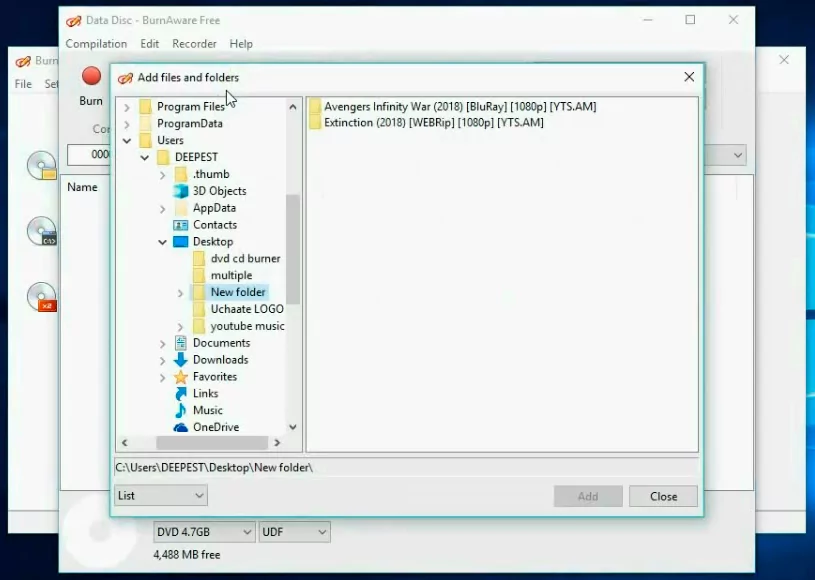Click the tree horizontal scrollbar right arrow
This screenshot has width=815, height=580.
[x=277, y=443]
